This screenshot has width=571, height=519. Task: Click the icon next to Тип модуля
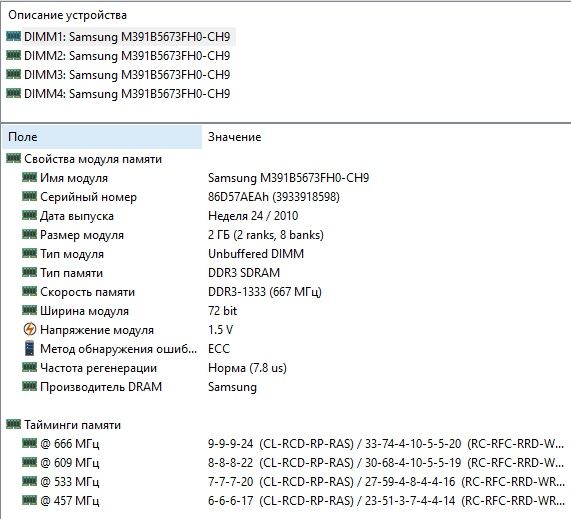click(x=29, y=253)
